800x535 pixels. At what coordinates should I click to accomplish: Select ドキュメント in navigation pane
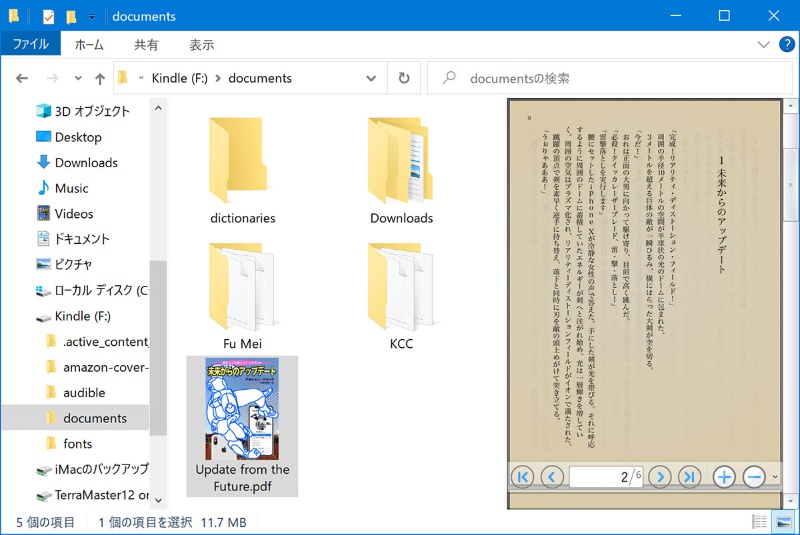(73, 239)
